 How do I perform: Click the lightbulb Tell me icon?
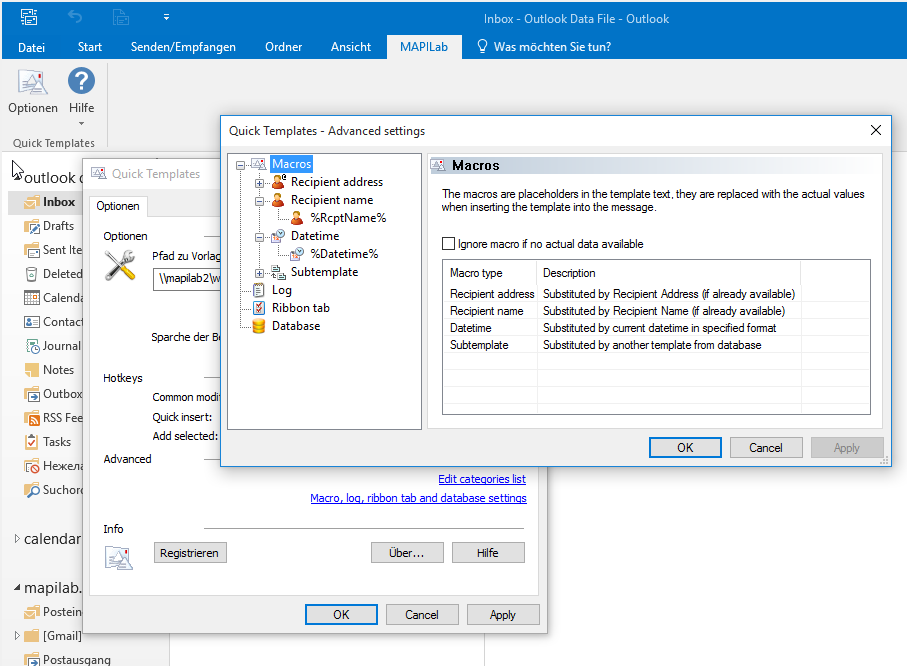click(482, 46)
